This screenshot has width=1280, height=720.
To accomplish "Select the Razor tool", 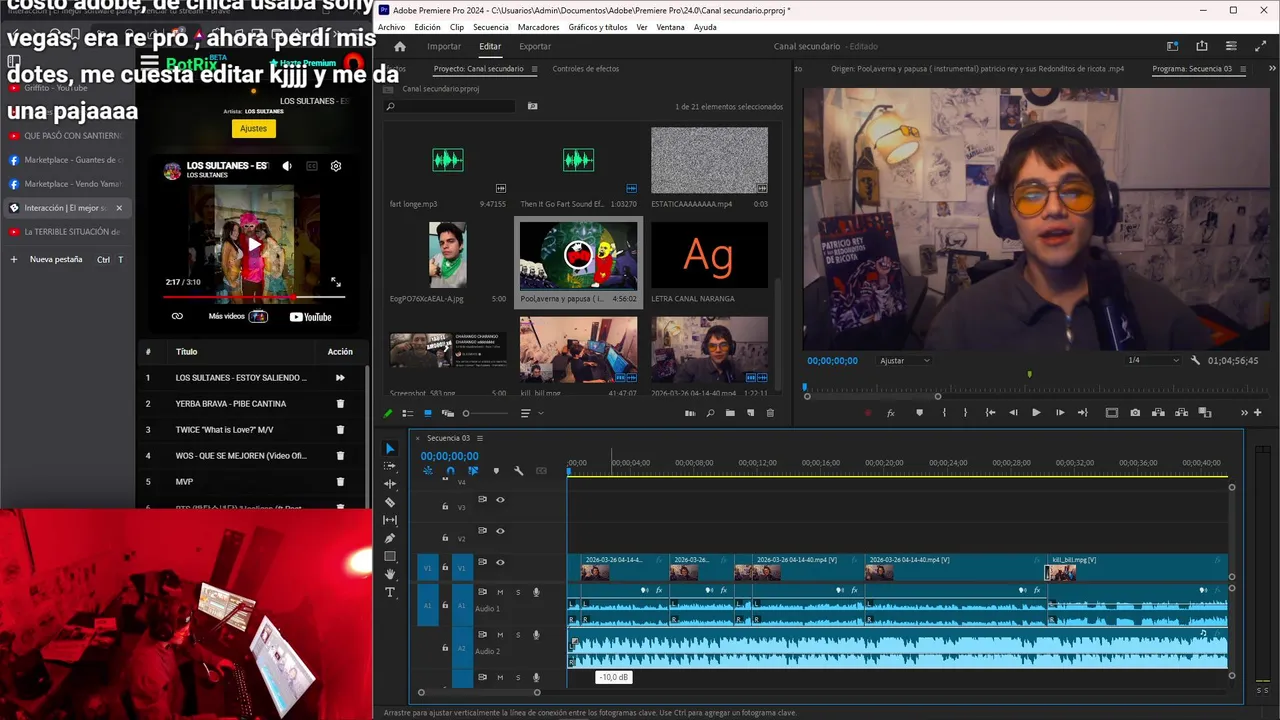I will 390,502.
